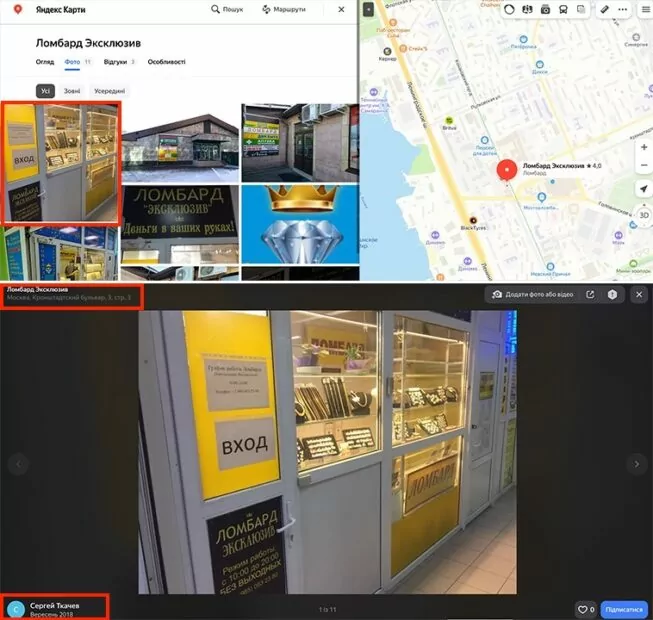
Task: Like the photo with heart button
Action: (586, 610)
